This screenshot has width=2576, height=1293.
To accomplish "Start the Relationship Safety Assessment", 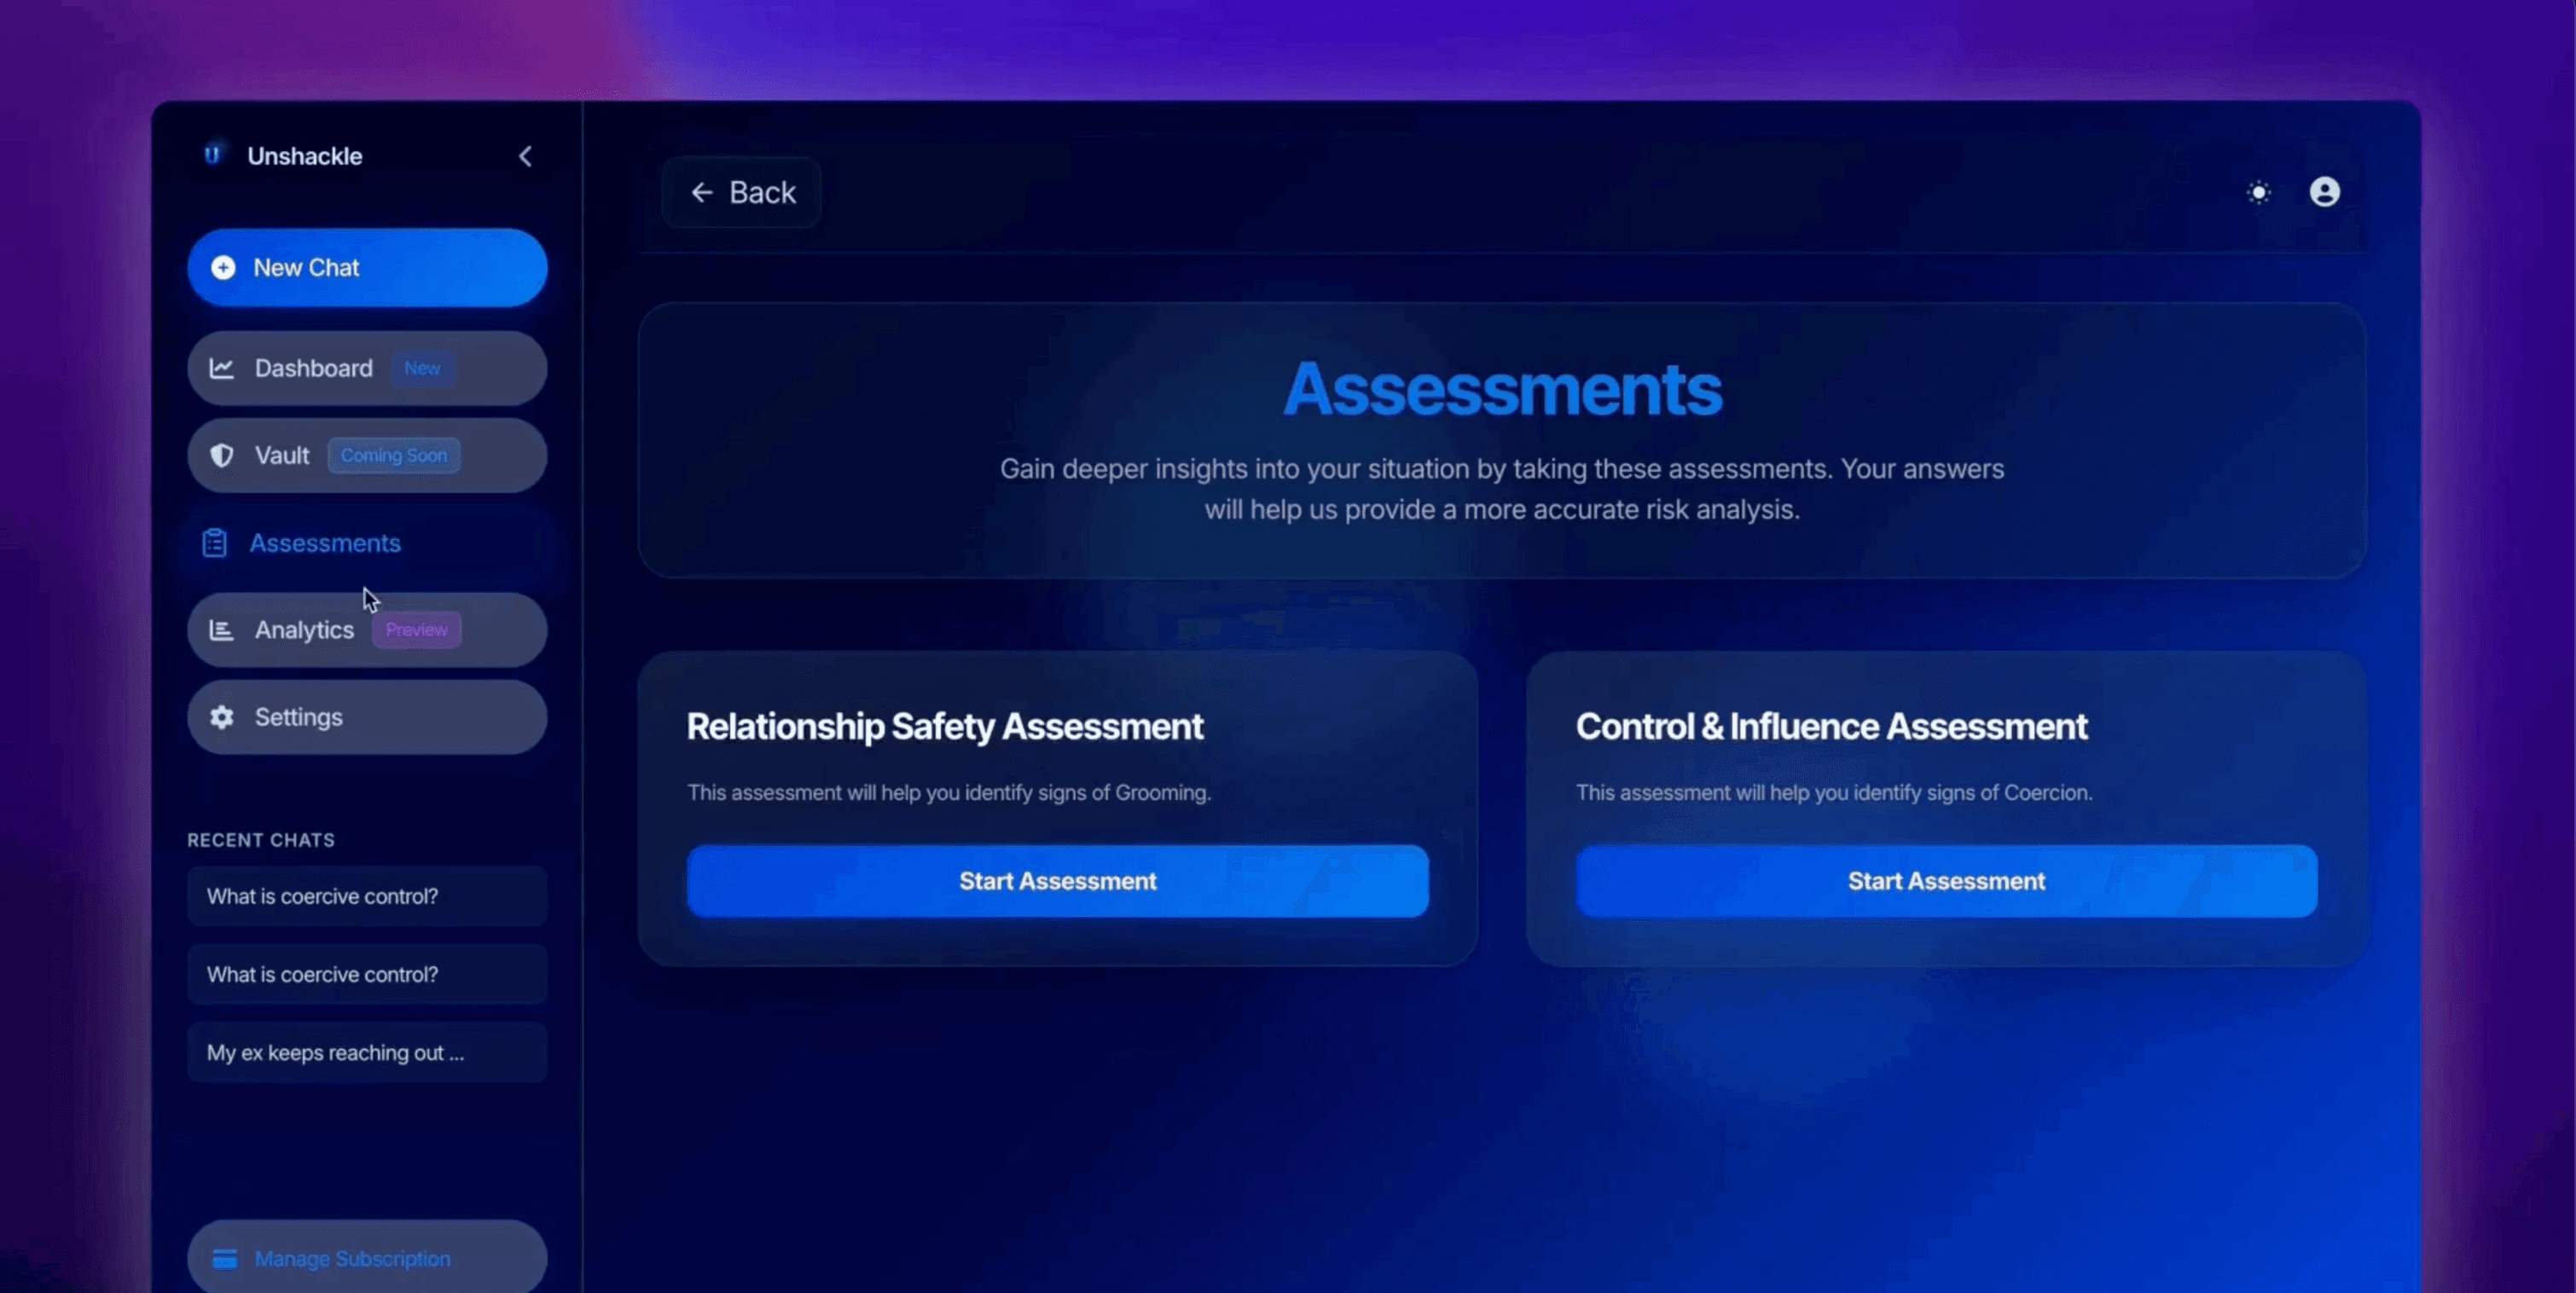I will (1057, 881).
